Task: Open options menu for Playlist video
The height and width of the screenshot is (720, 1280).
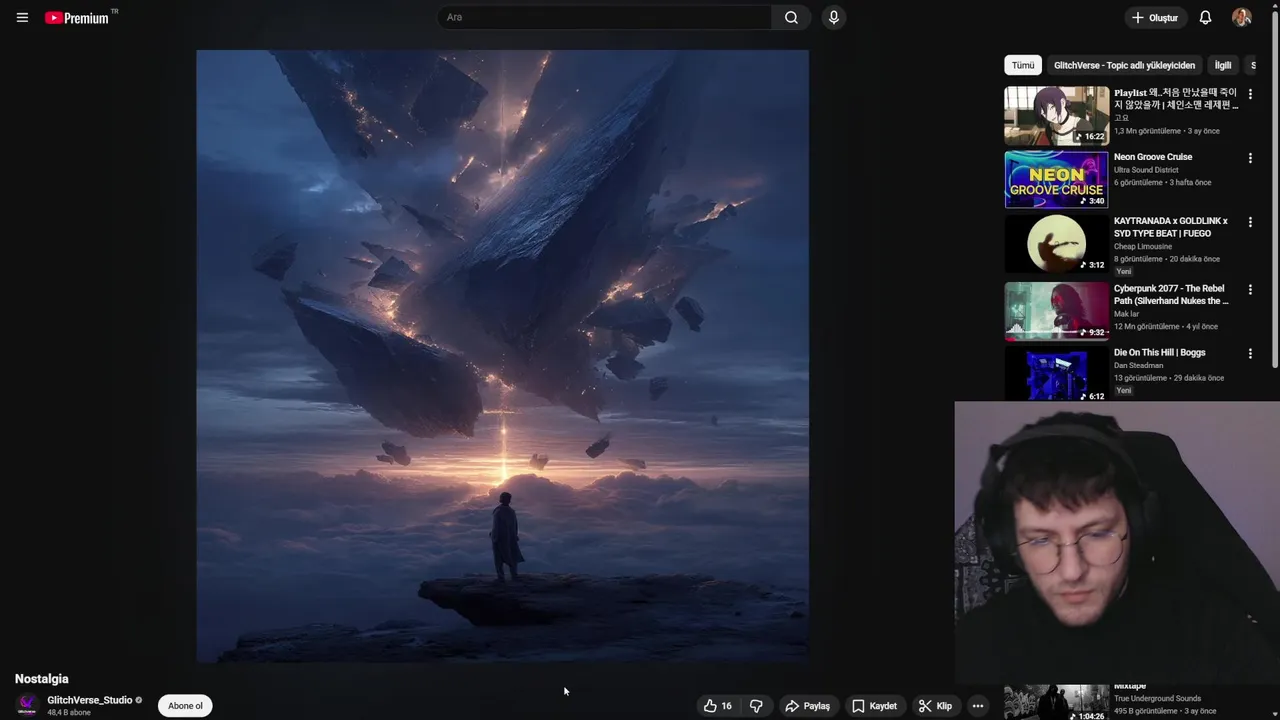Action: tap(1250, 94)
